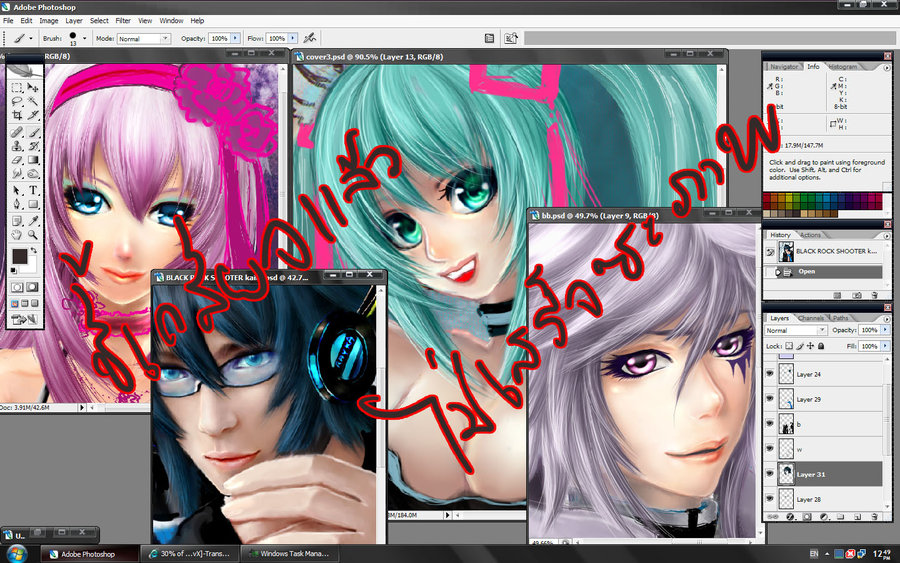Hide Layer 31 visibility eye

point(770,474)
